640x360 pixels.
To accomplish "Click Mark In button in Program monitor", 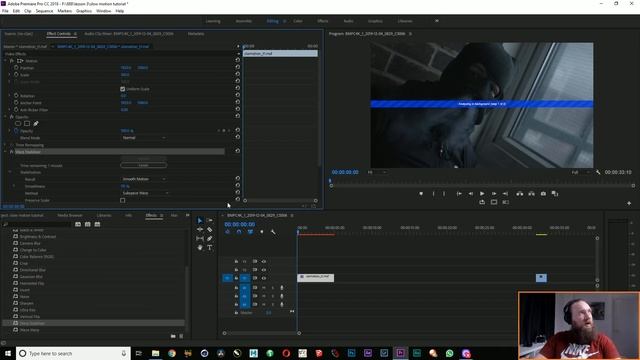I will 433,194.
